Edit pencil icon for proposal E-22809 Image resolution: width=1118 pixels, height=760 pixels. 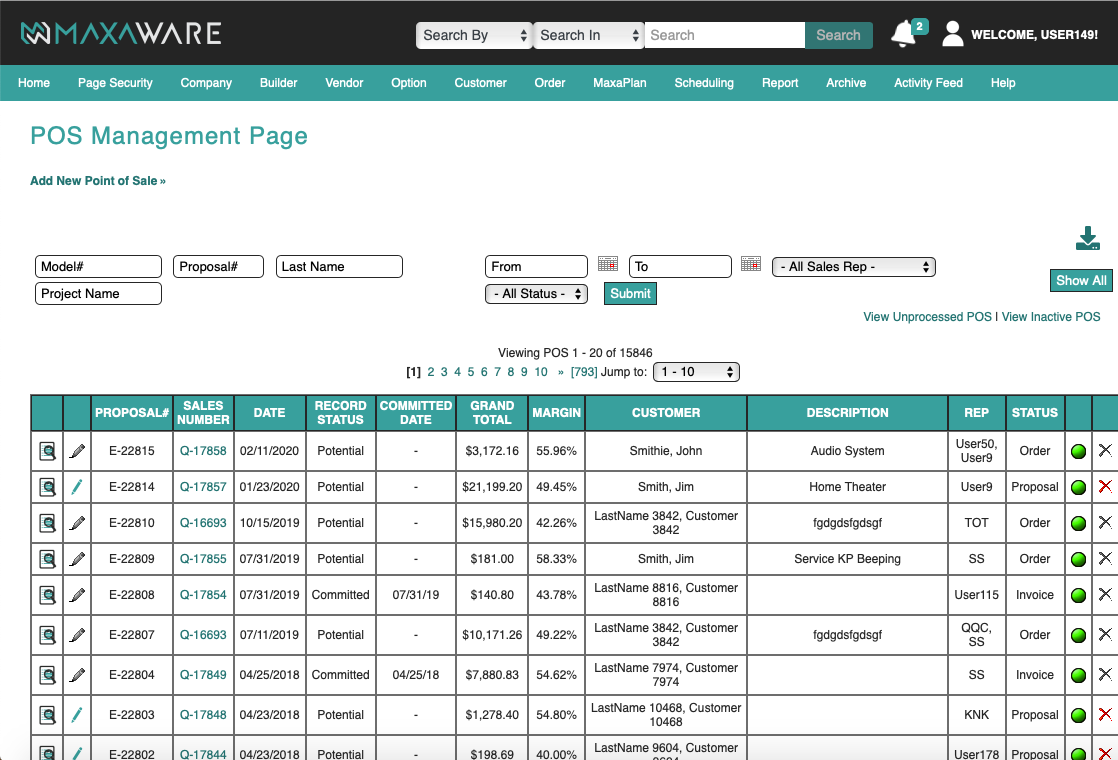click(77, 559)
